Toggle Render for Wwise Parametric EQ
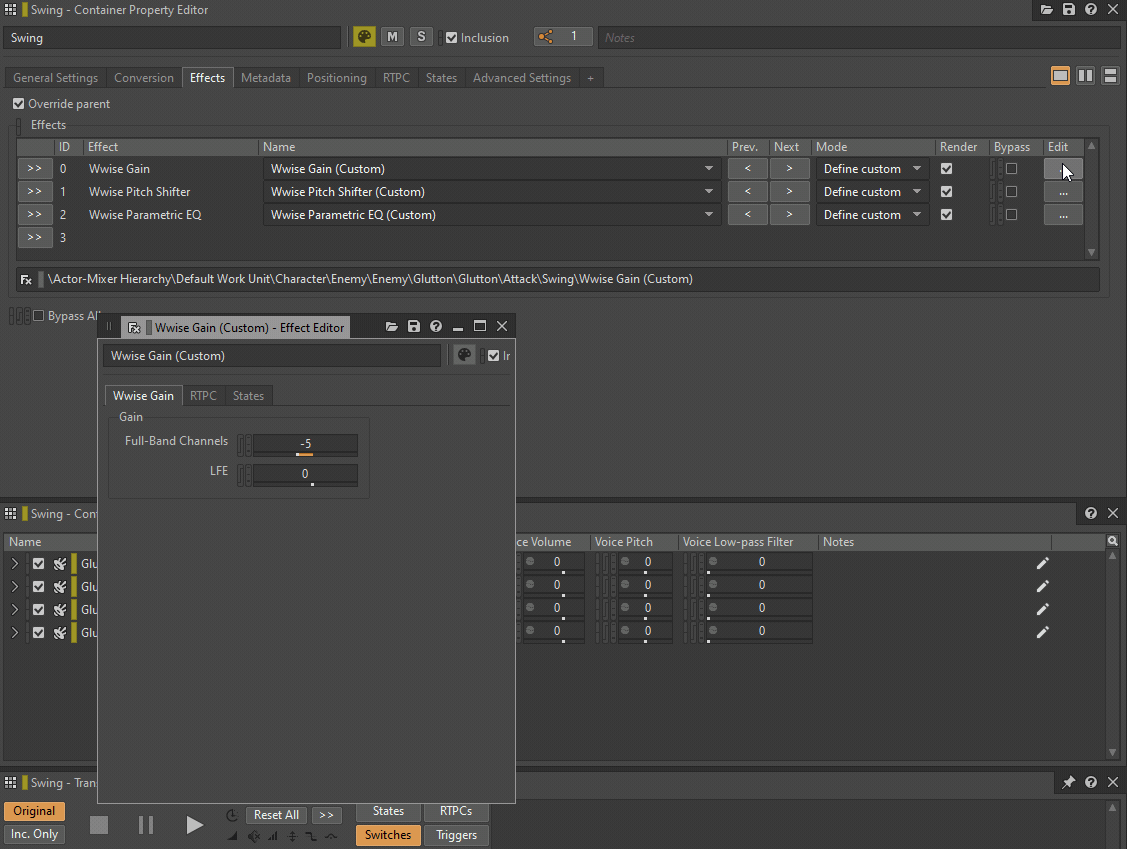The width and height of the screenshot is (1127, 849). 947,215
